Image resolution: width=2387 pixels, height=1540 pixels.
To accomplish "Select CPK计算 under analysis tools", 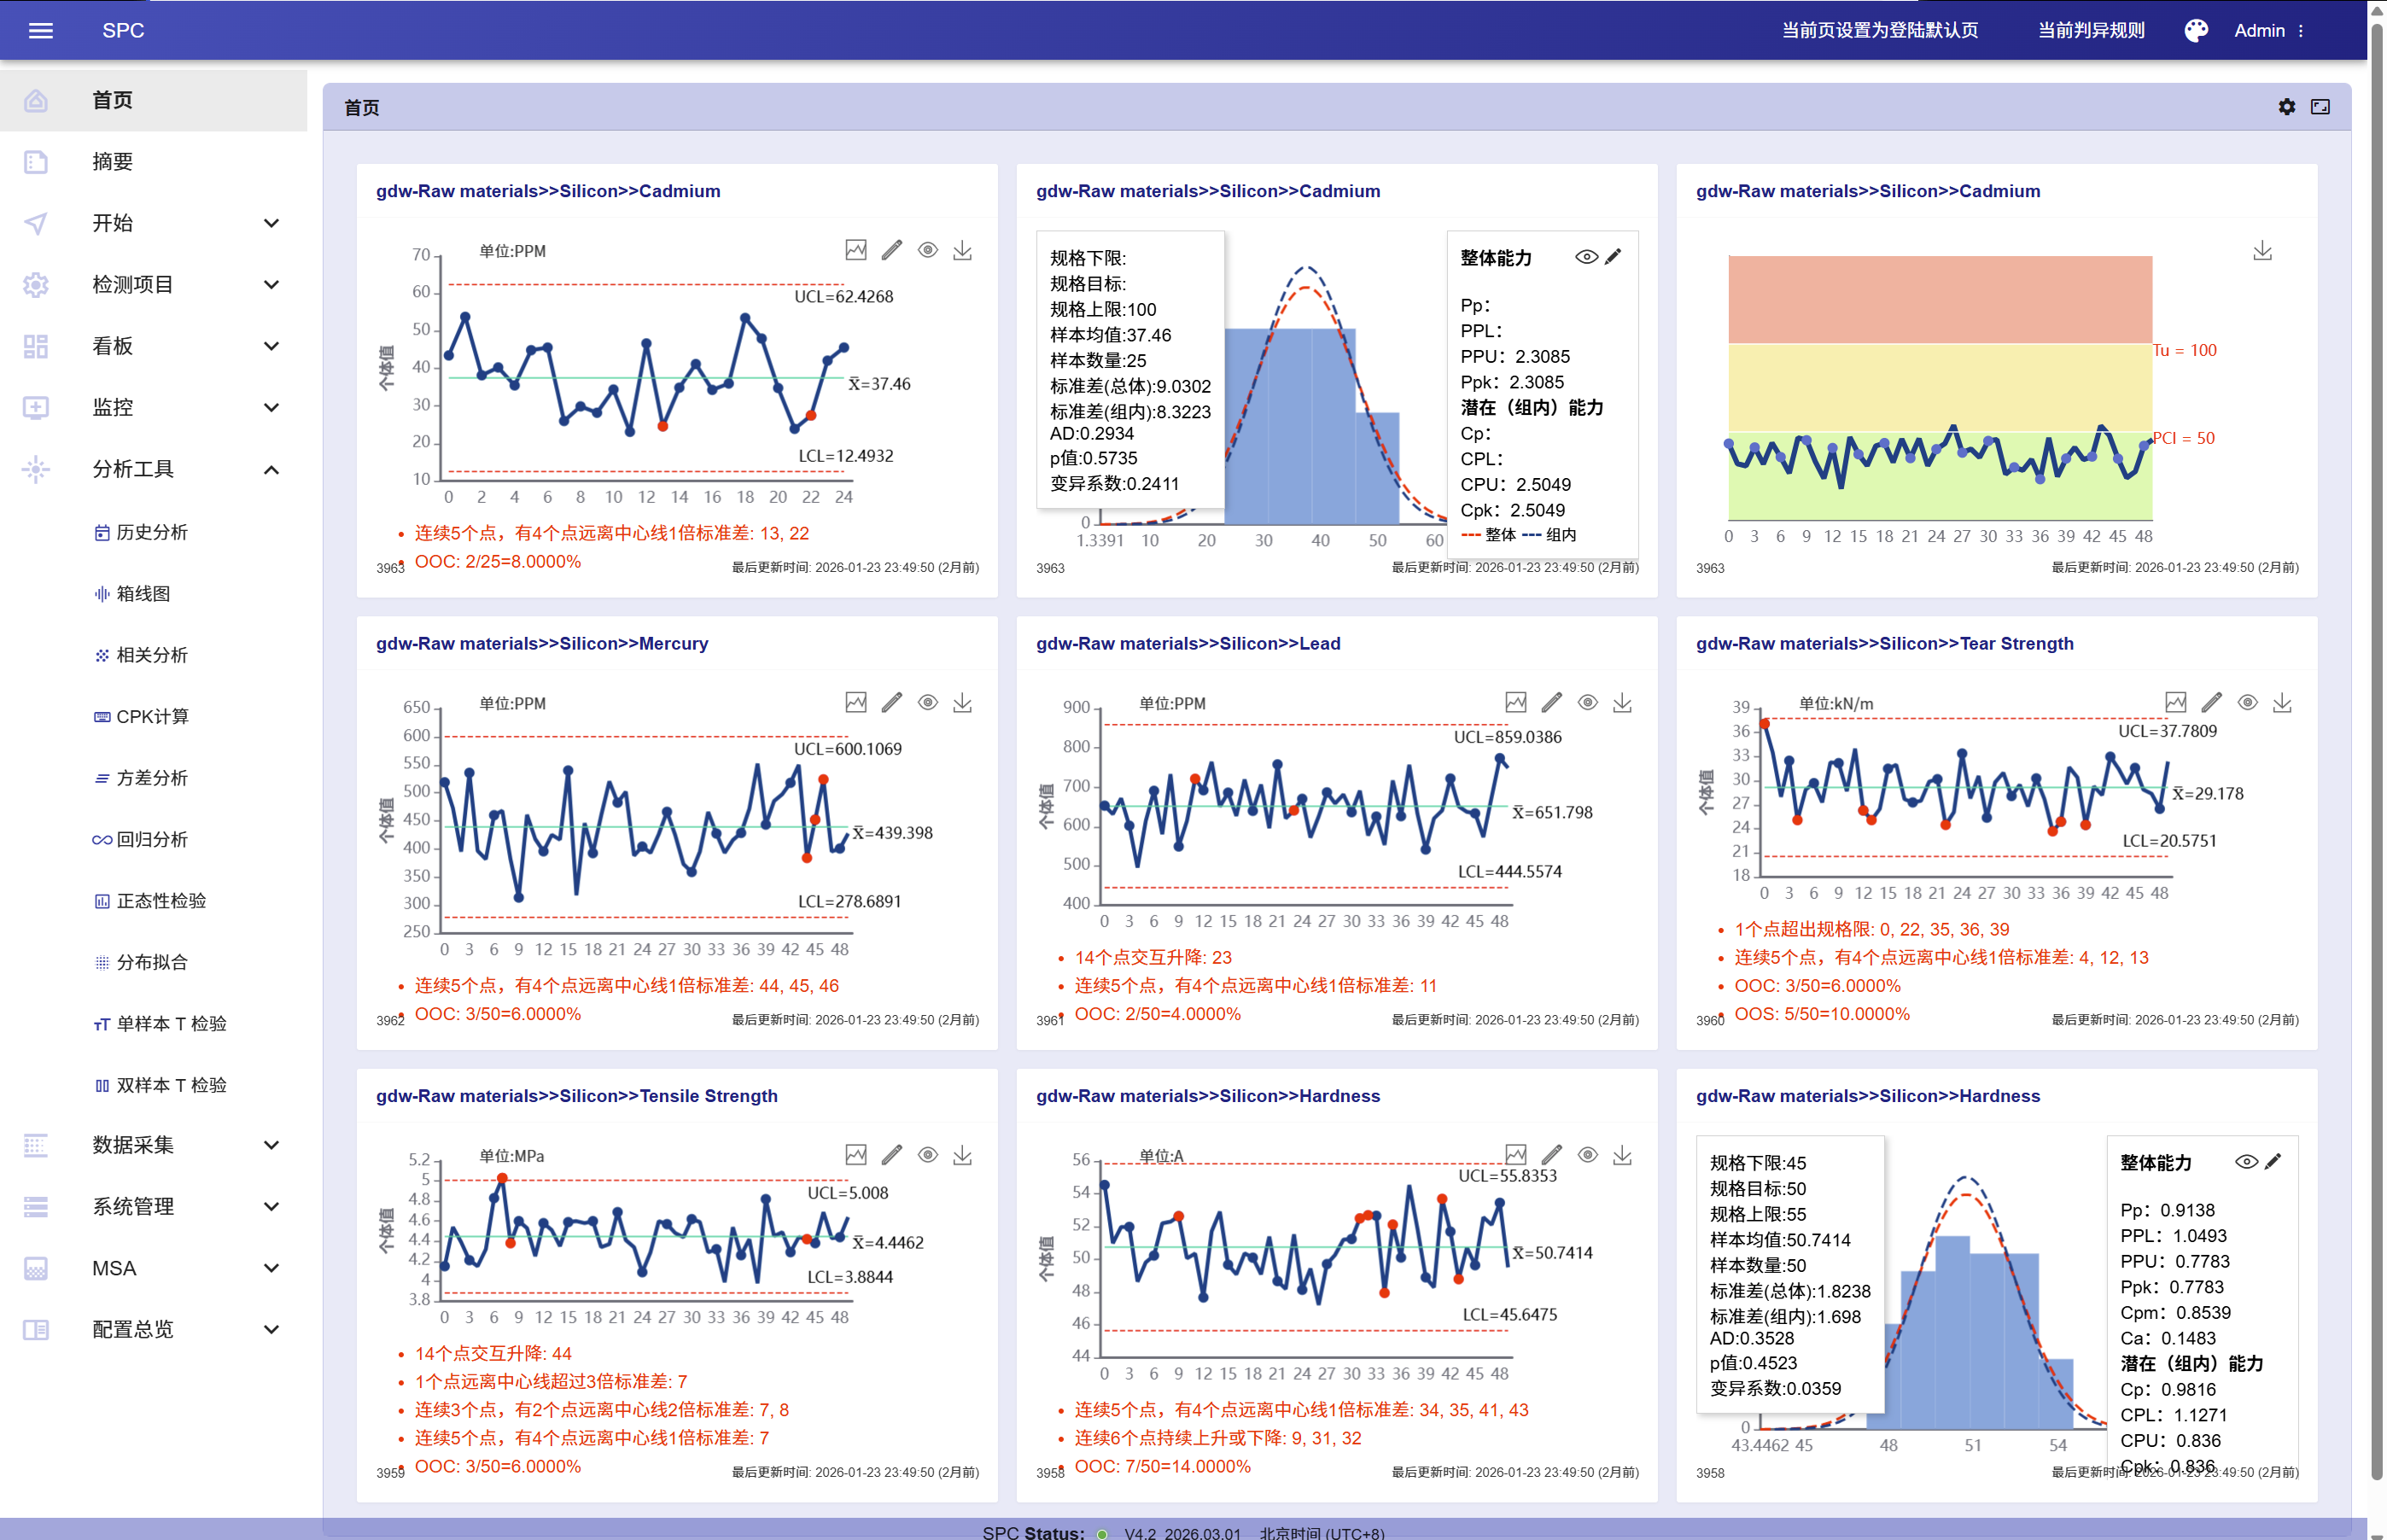I will click(152, 716).
